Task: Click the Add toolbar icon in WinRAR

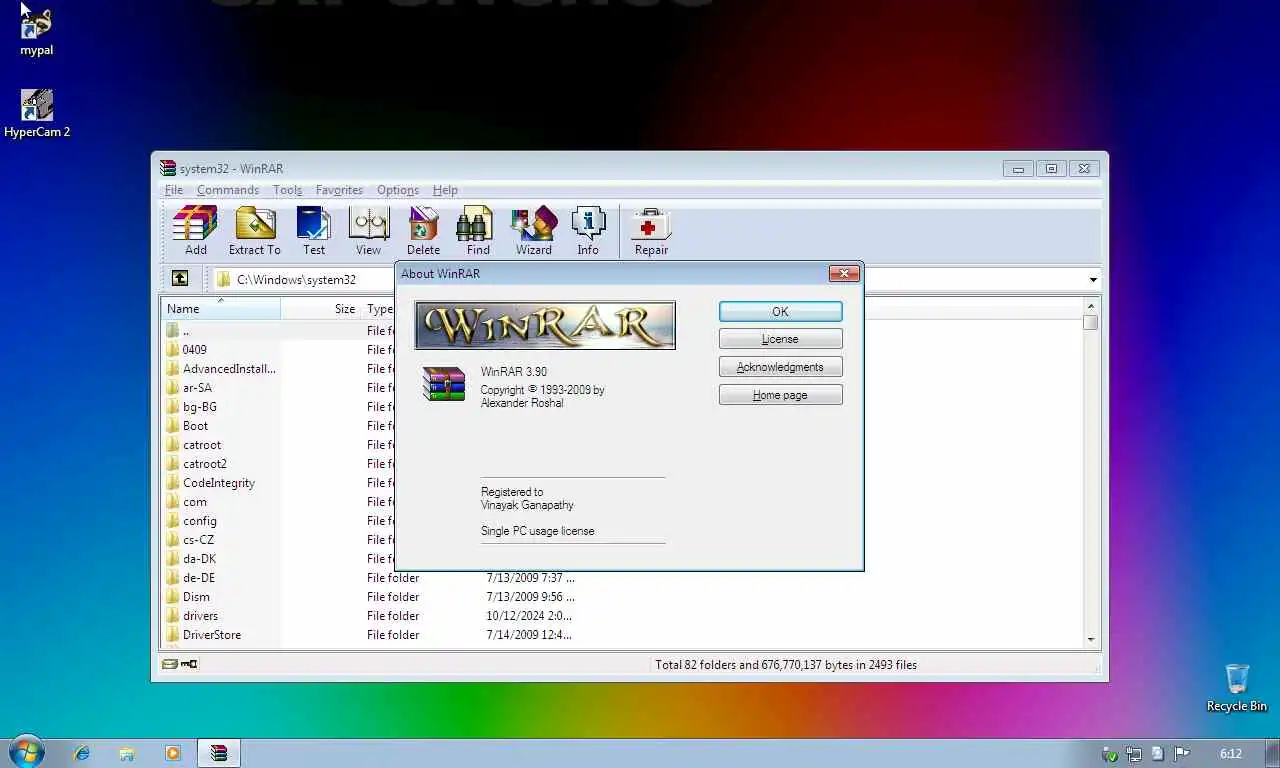Action: click(x=195, y=231)
